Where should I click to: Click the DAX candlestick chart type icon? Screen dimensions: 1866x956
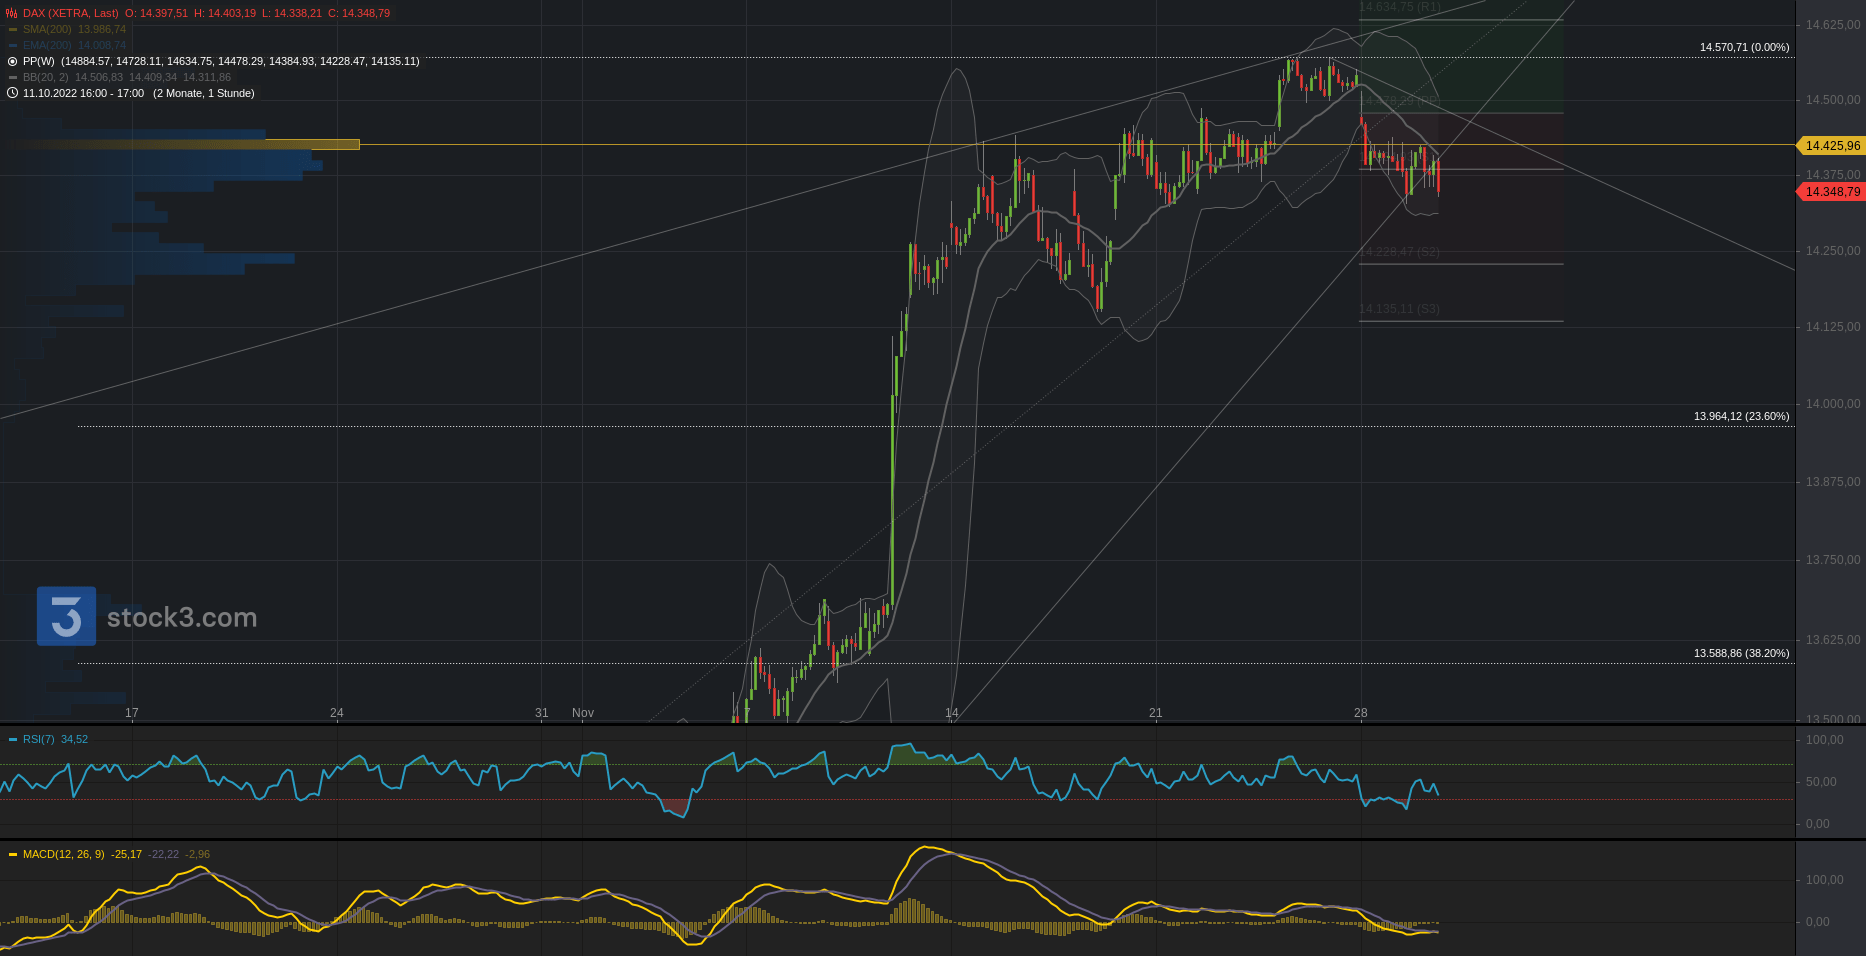(x=12, y=13)
